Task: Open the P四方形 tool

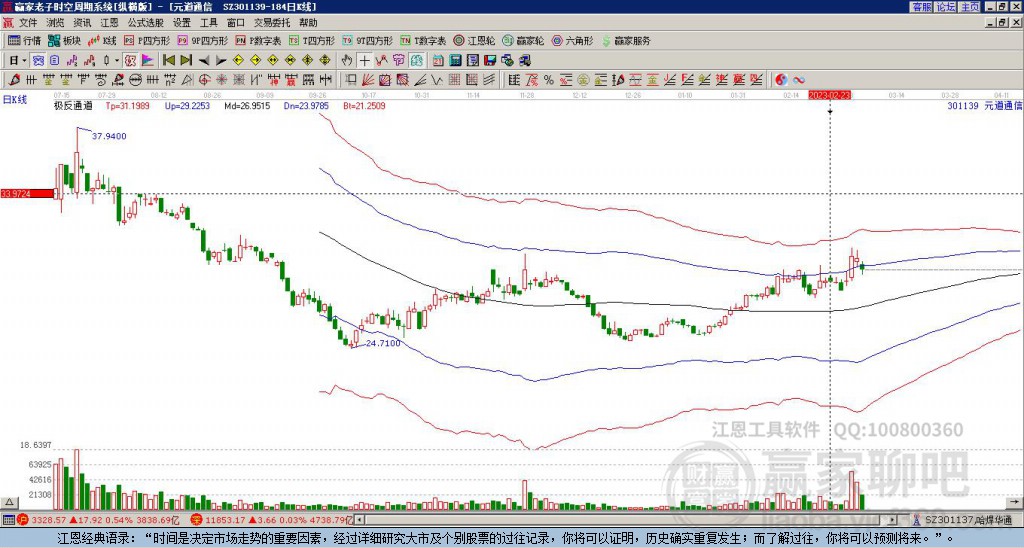Action: (x=146, y=40)
